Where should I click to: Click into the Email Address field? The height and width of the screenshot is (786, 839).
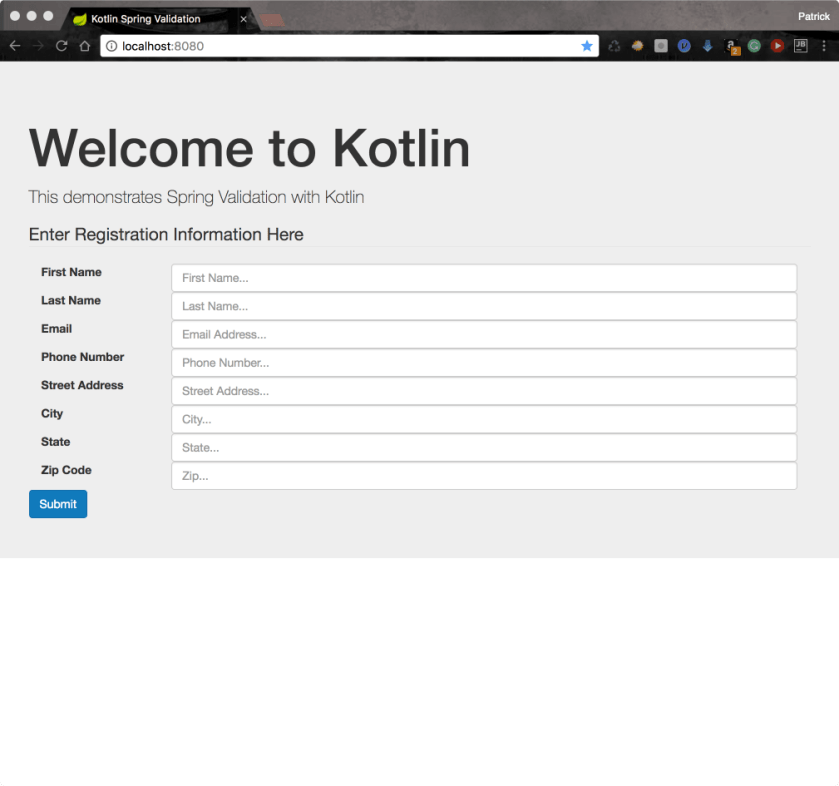point(484,335)
